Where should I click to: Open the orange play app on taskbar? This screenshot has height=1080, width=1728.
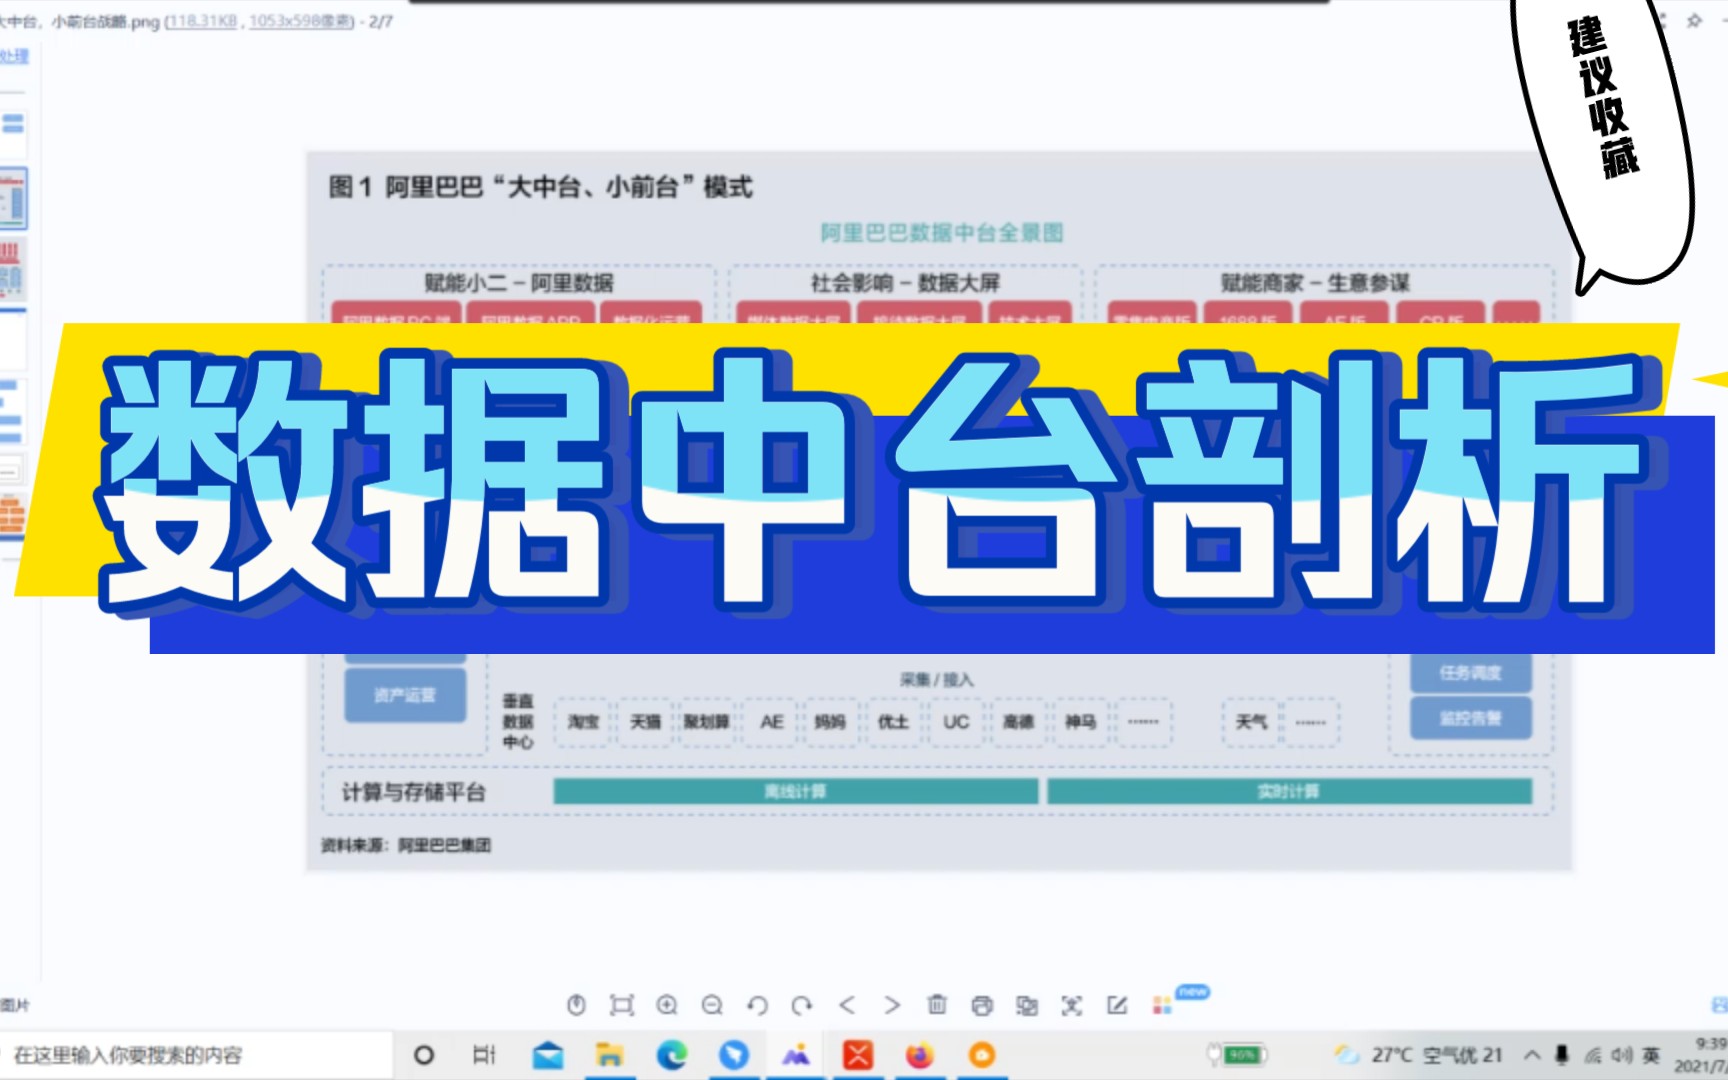tap(982, 1055)
